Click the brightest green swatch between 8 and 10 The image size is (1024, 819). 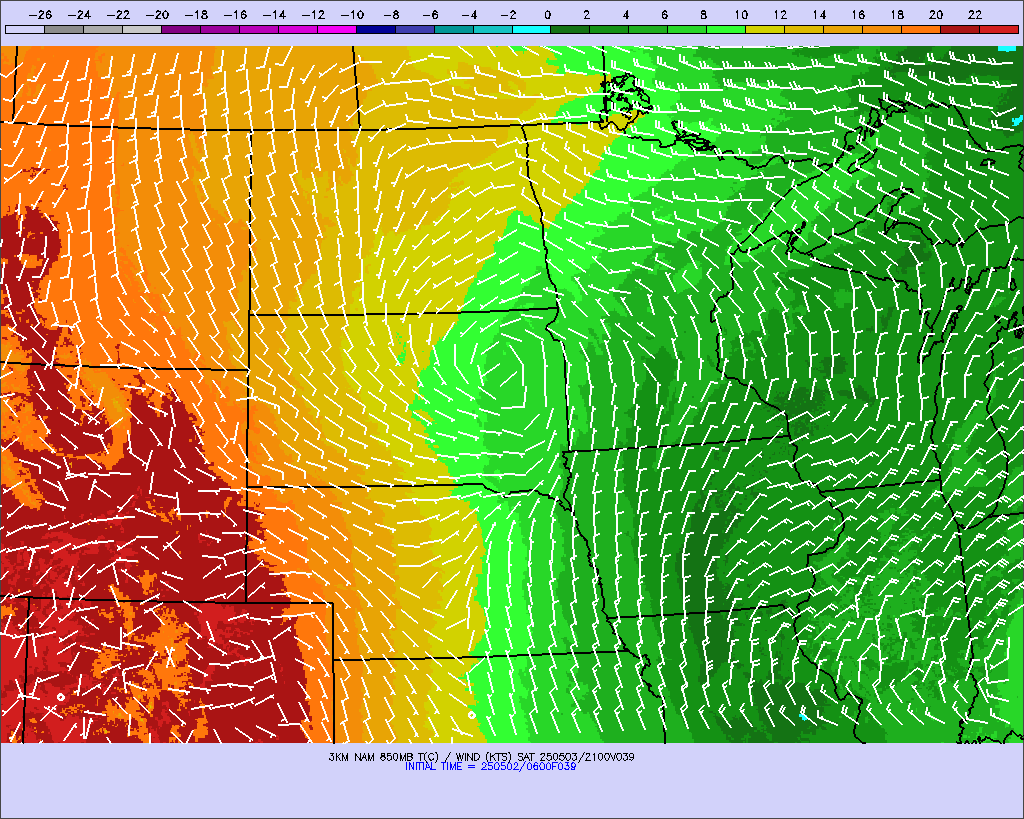coord(726,29)
